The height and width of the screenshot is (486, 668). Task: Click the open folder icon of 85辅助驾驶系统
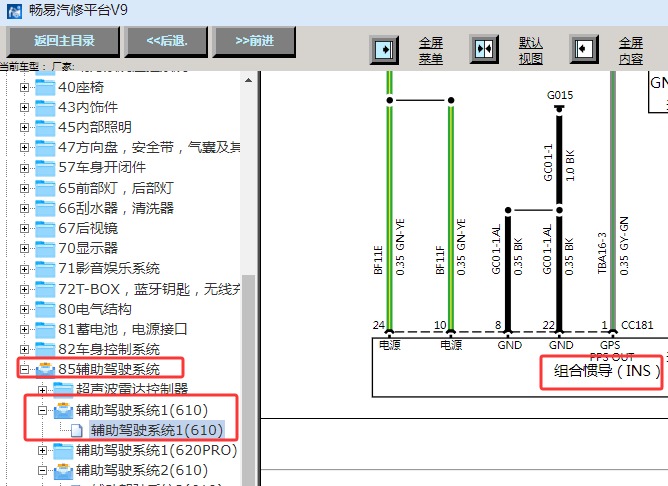pyautogui.click(x=45, y=369)
